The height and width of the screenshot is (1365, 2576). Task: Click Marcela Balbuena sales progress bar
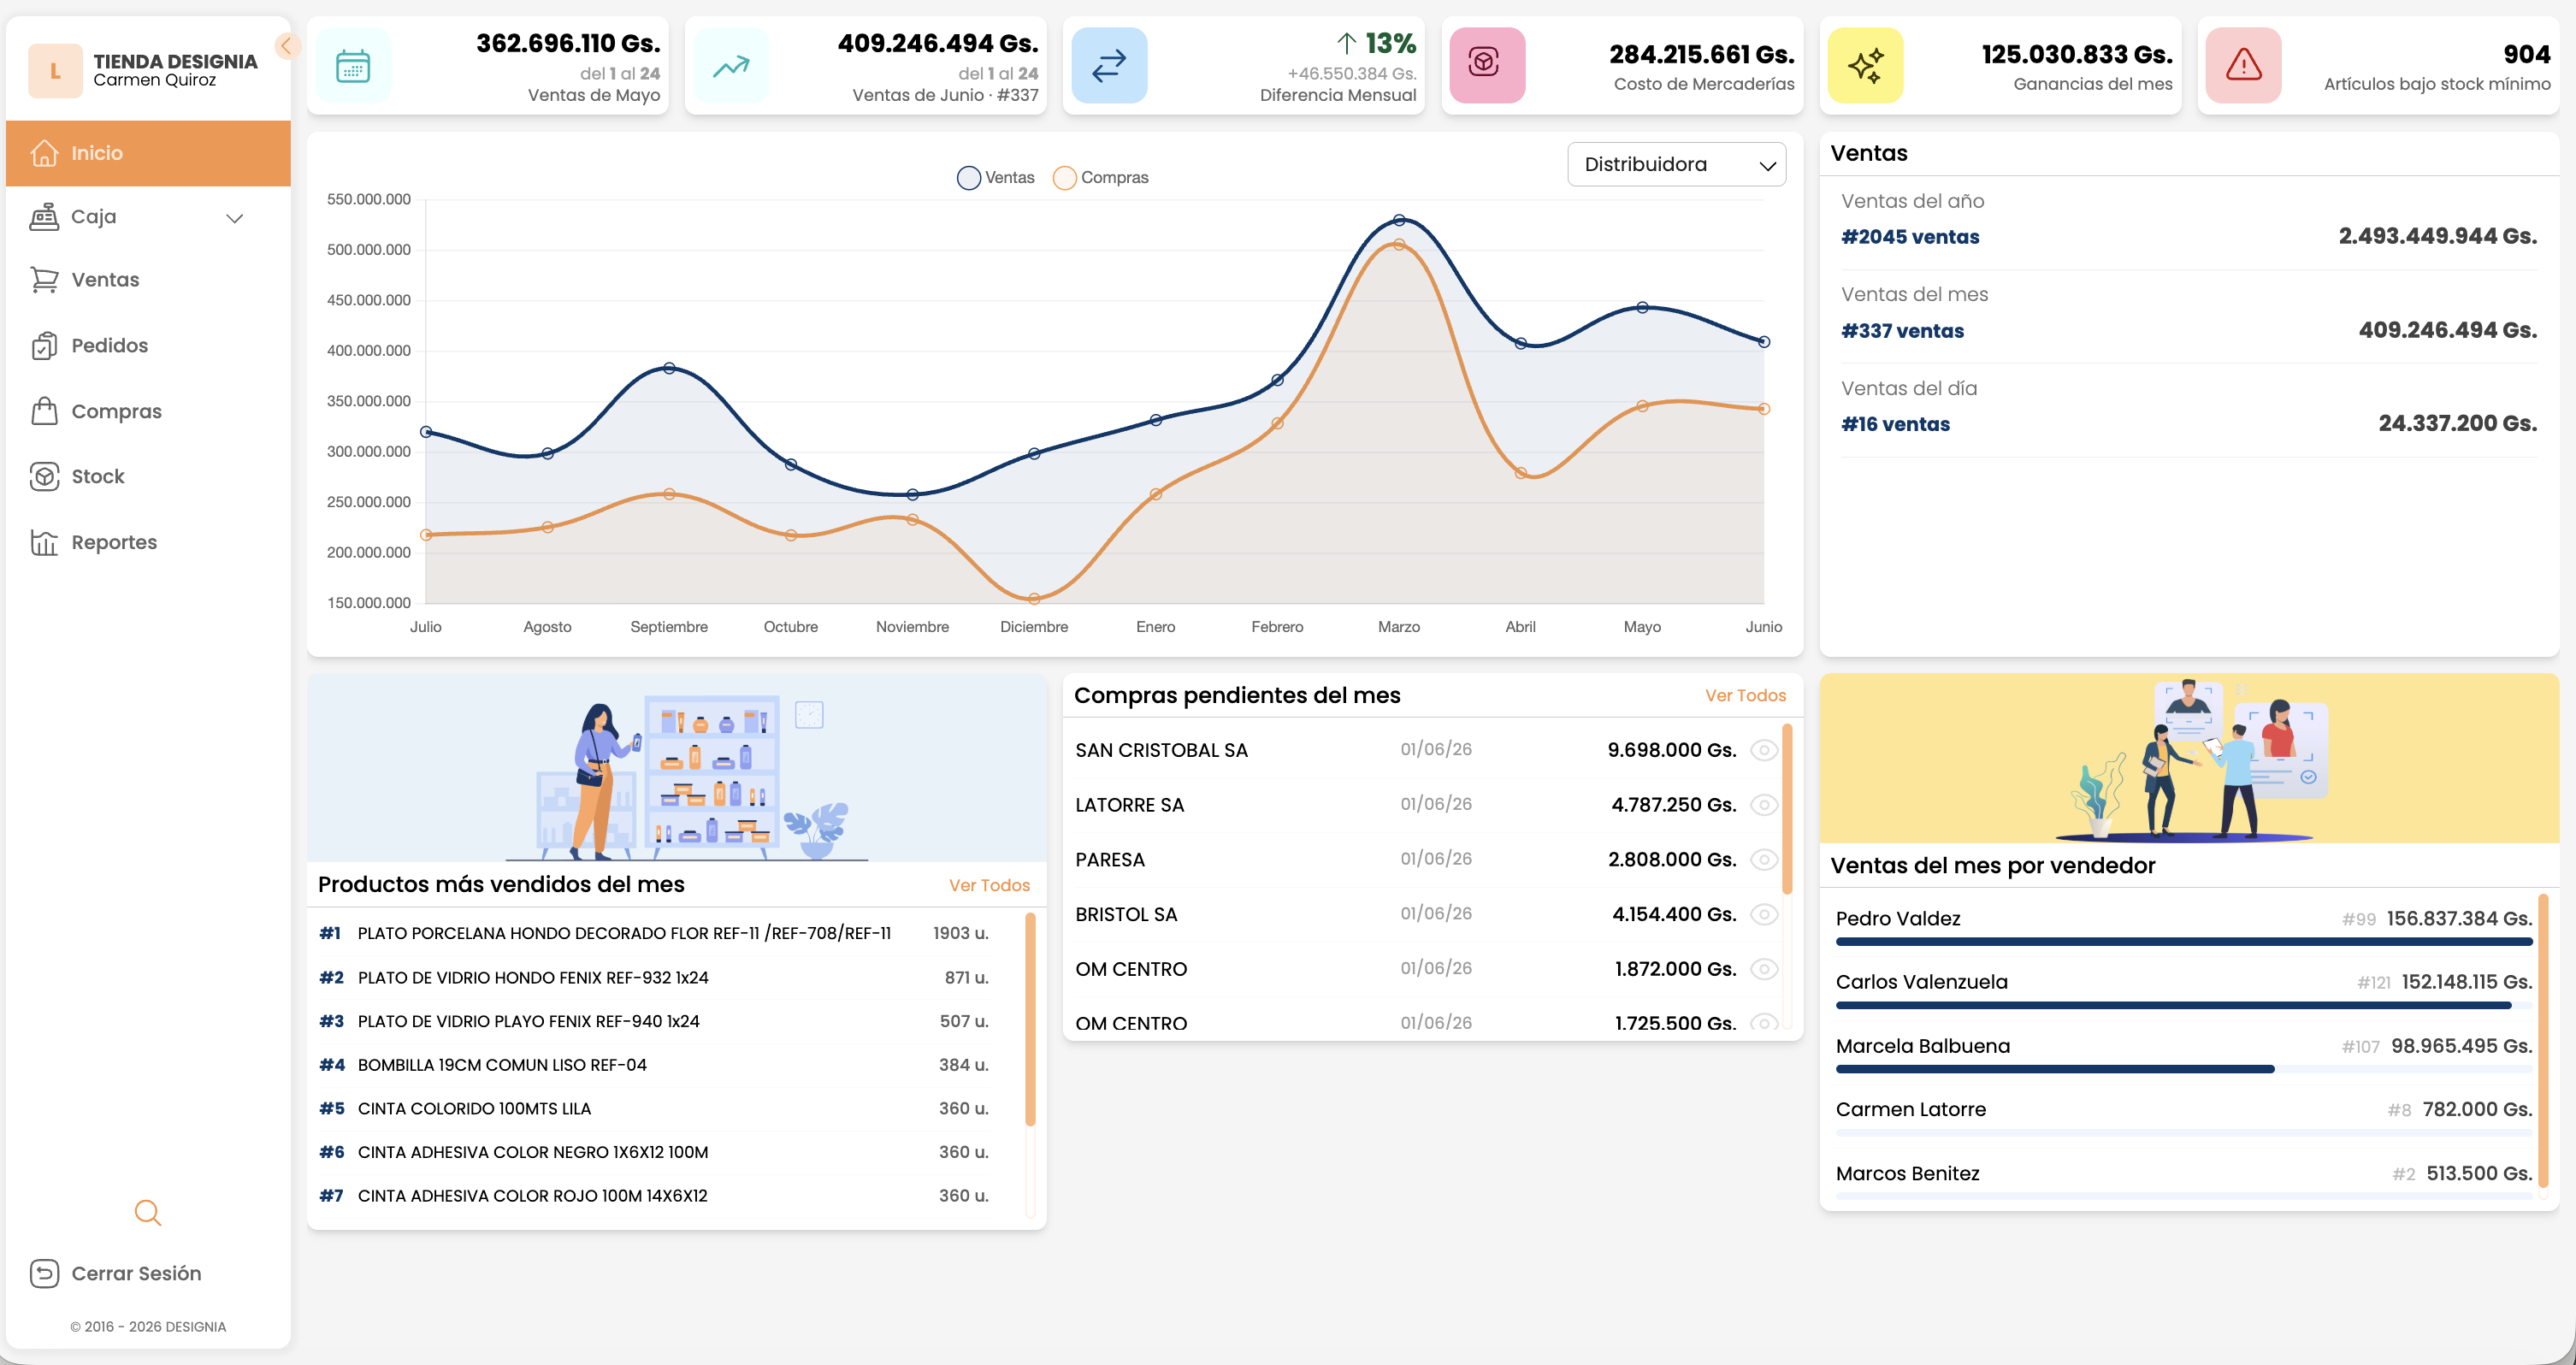tap(2184, 1069)
